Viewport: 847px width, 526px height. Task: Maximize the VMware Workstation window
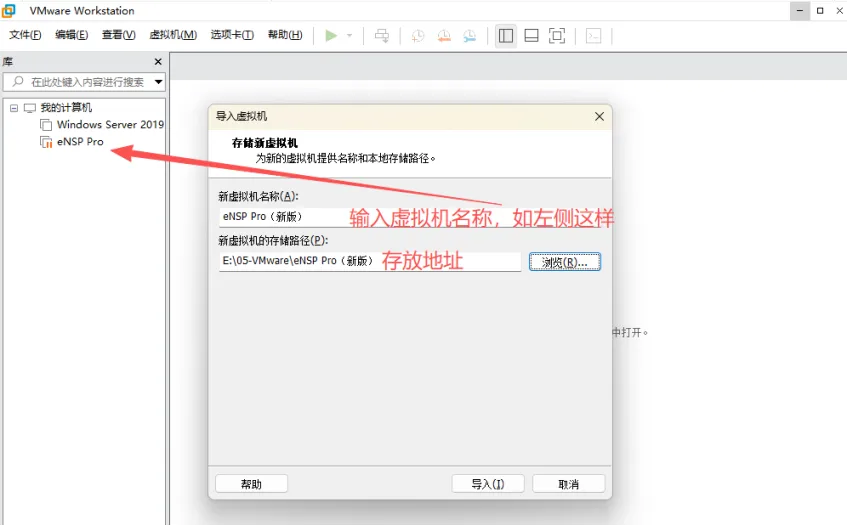tap(820, 11)
